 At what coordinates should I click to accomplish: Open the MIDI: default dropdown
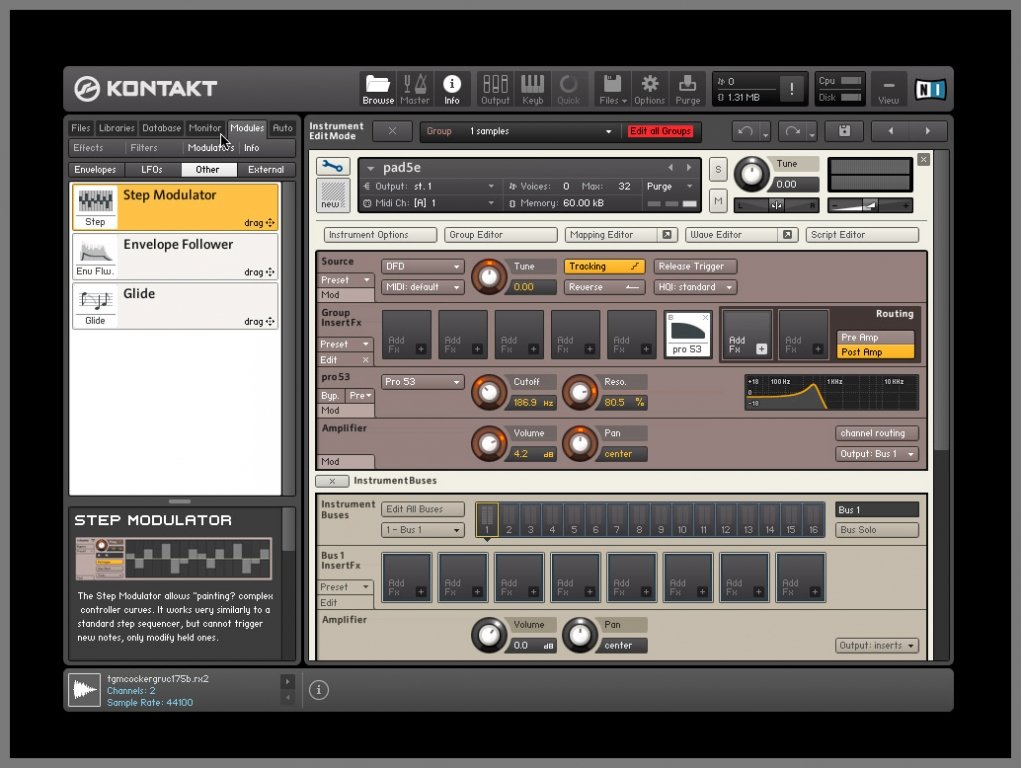(x=422, y=287)
